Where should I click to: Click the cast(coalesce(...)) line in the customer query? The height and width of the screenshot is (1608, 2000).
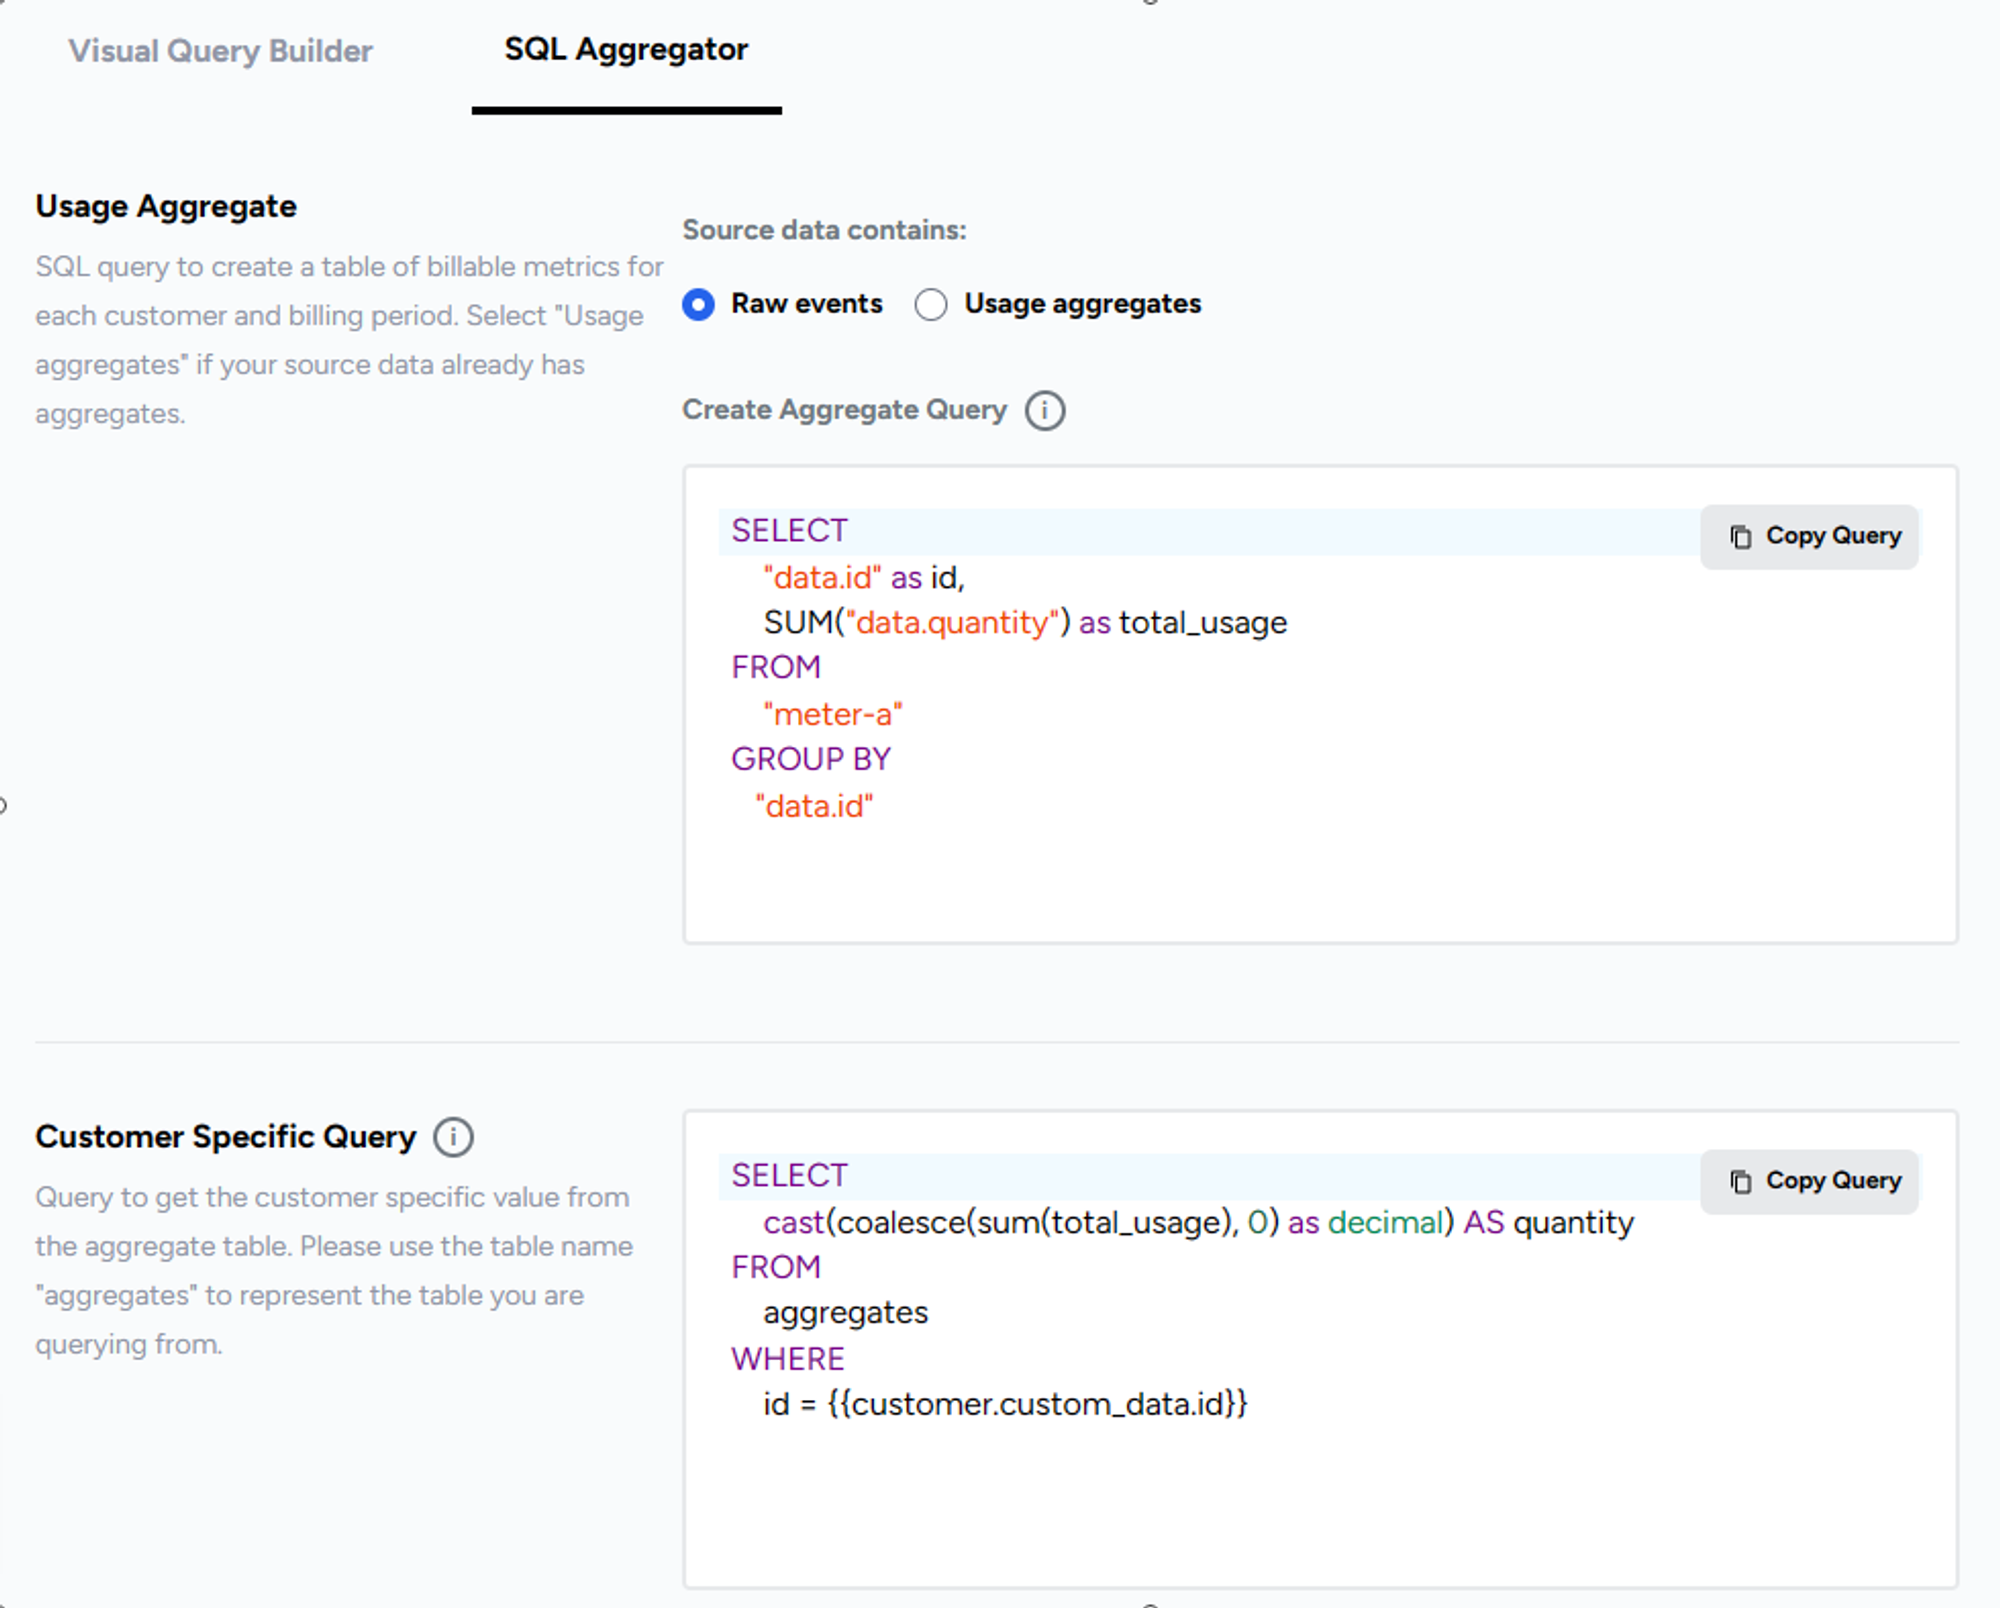(x=1197, y=1223)
